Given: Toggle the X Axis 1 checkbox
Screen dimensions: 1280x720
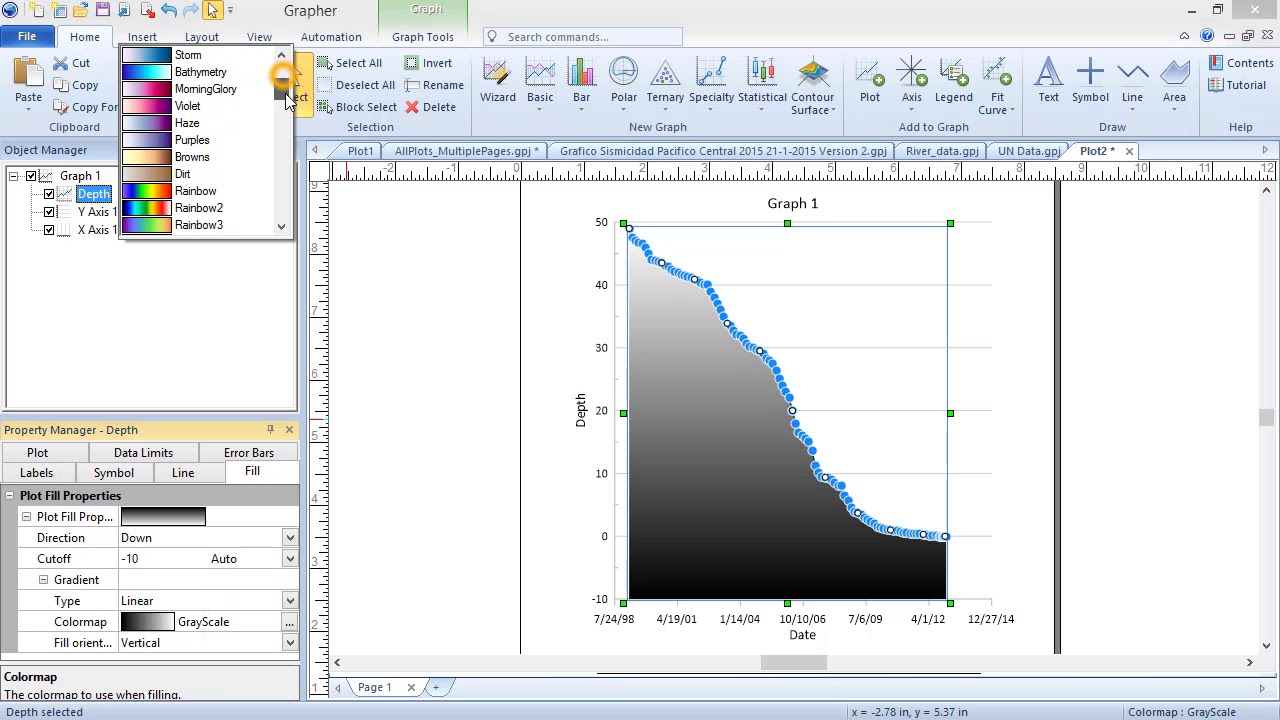Looking at the screenshot, I should pos(49,230).
